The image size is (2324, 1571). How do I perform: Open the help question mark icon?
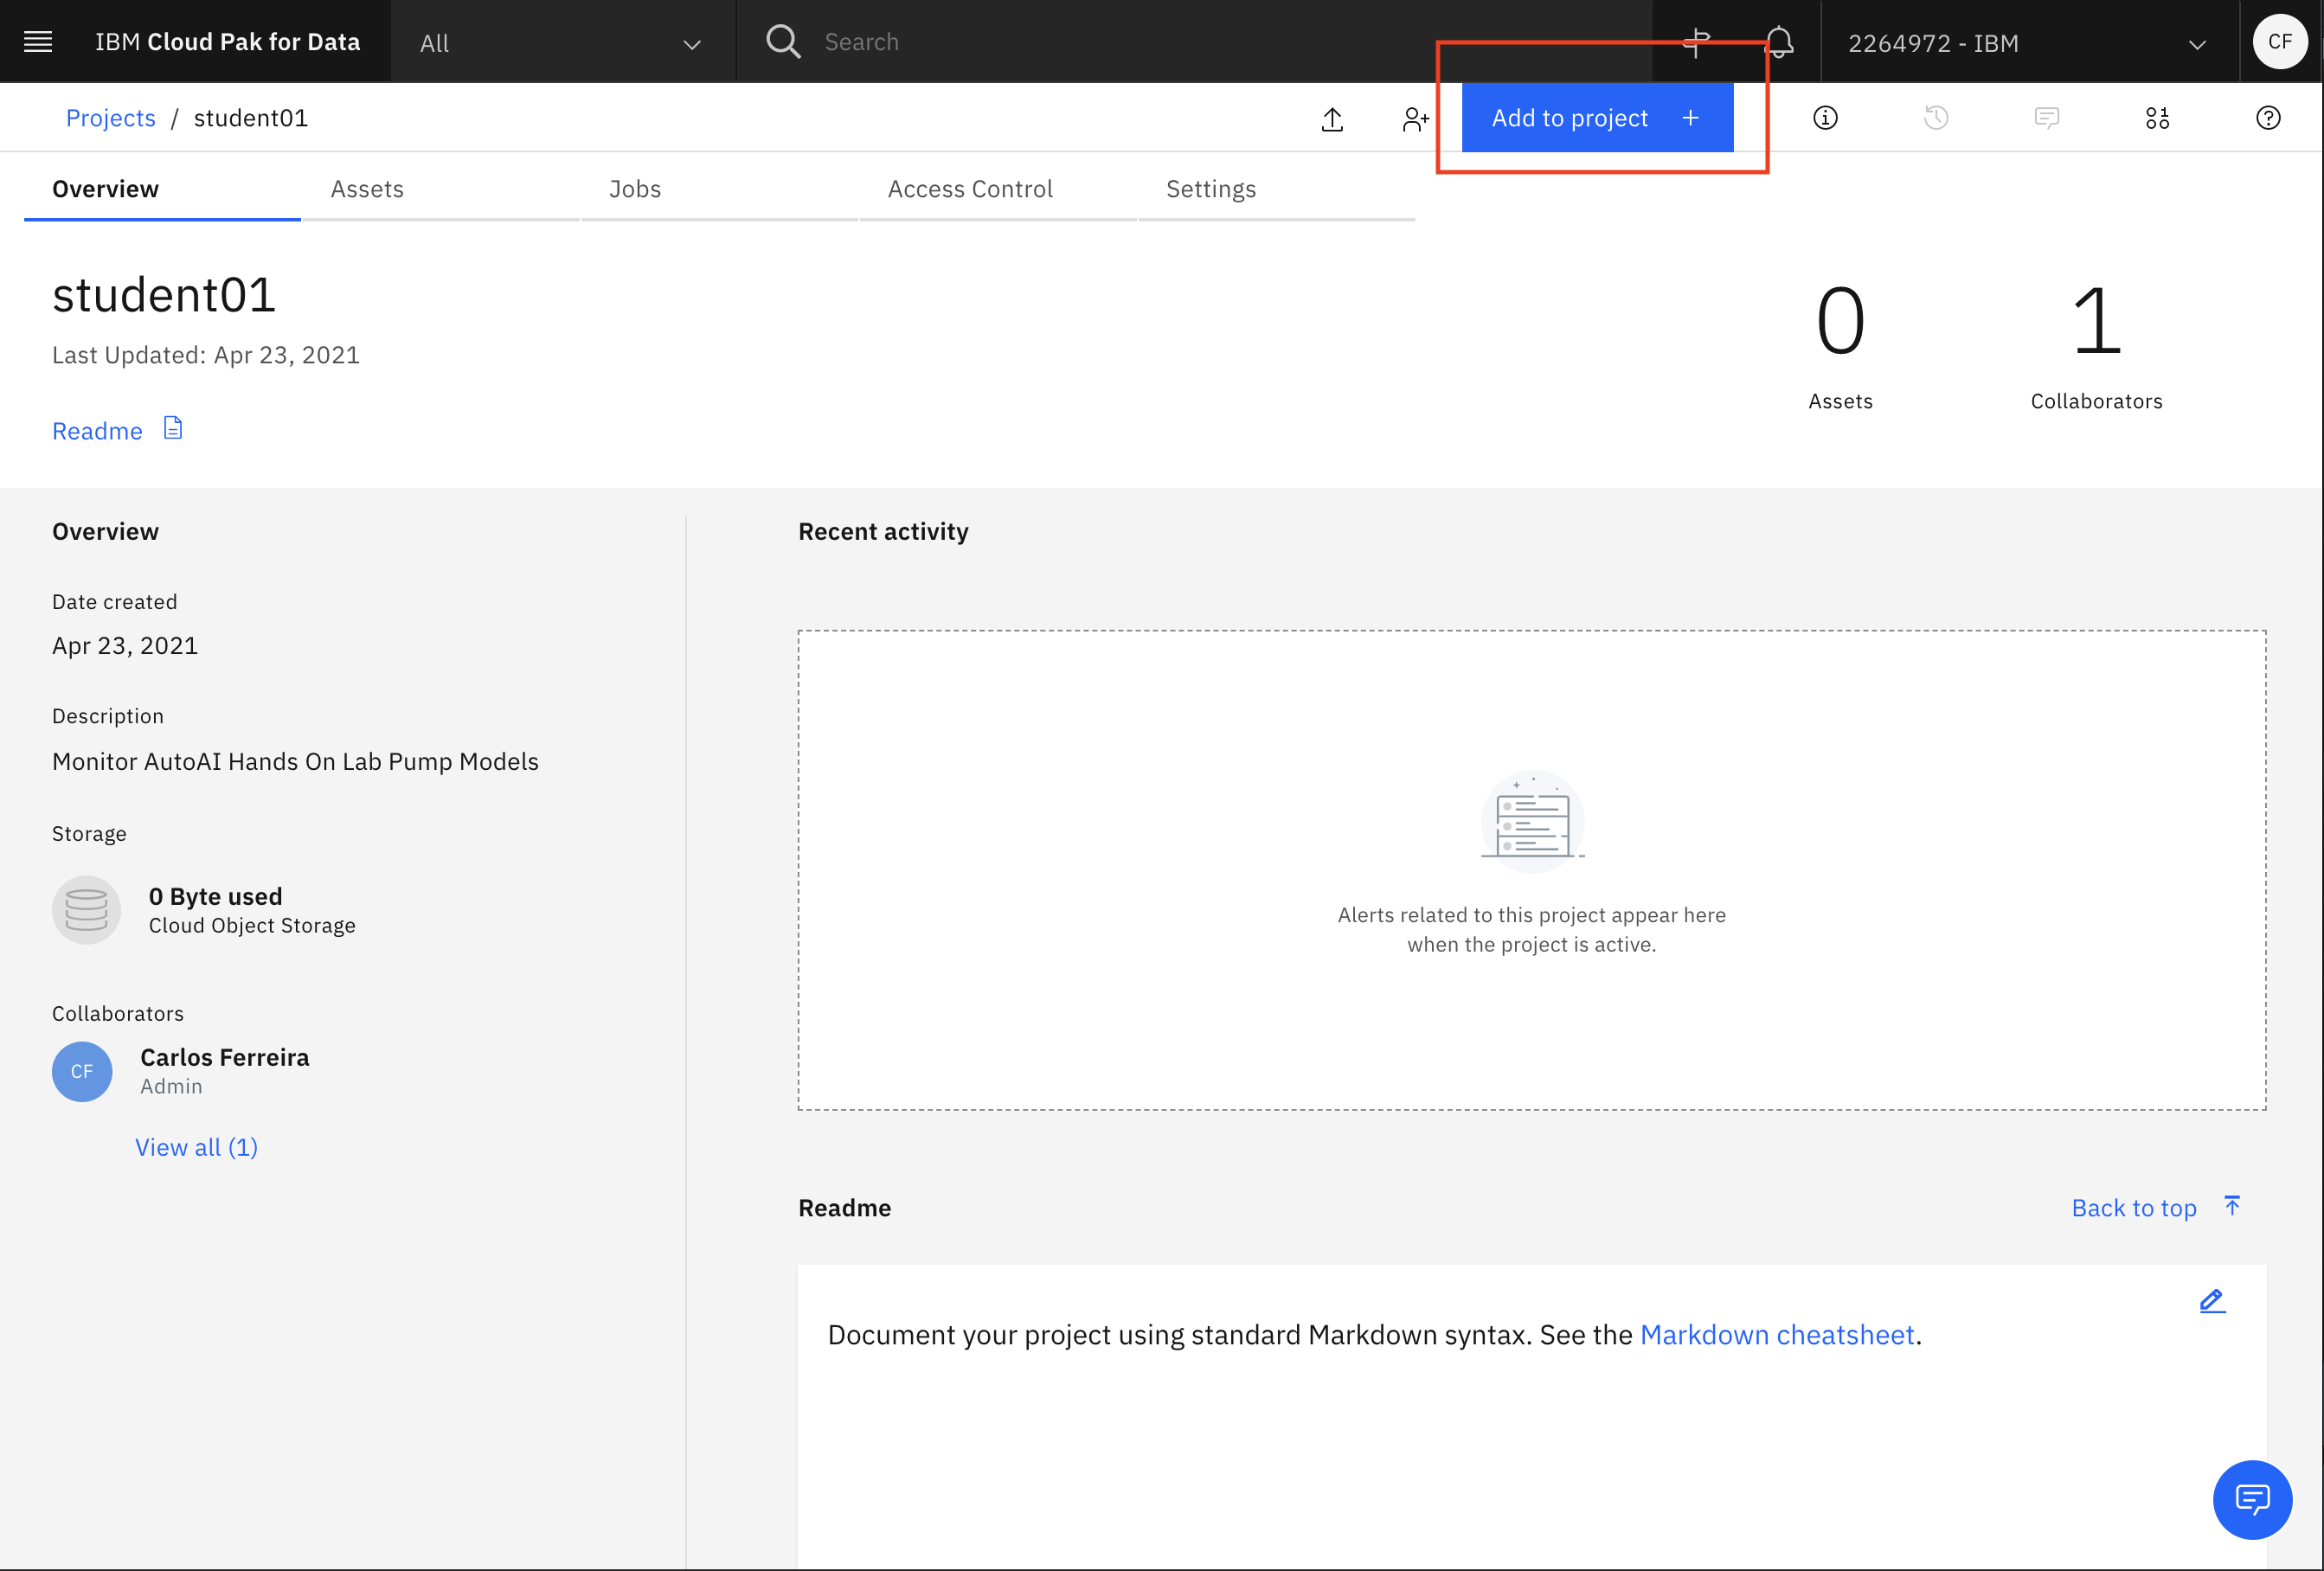[x=2268, y=118]
